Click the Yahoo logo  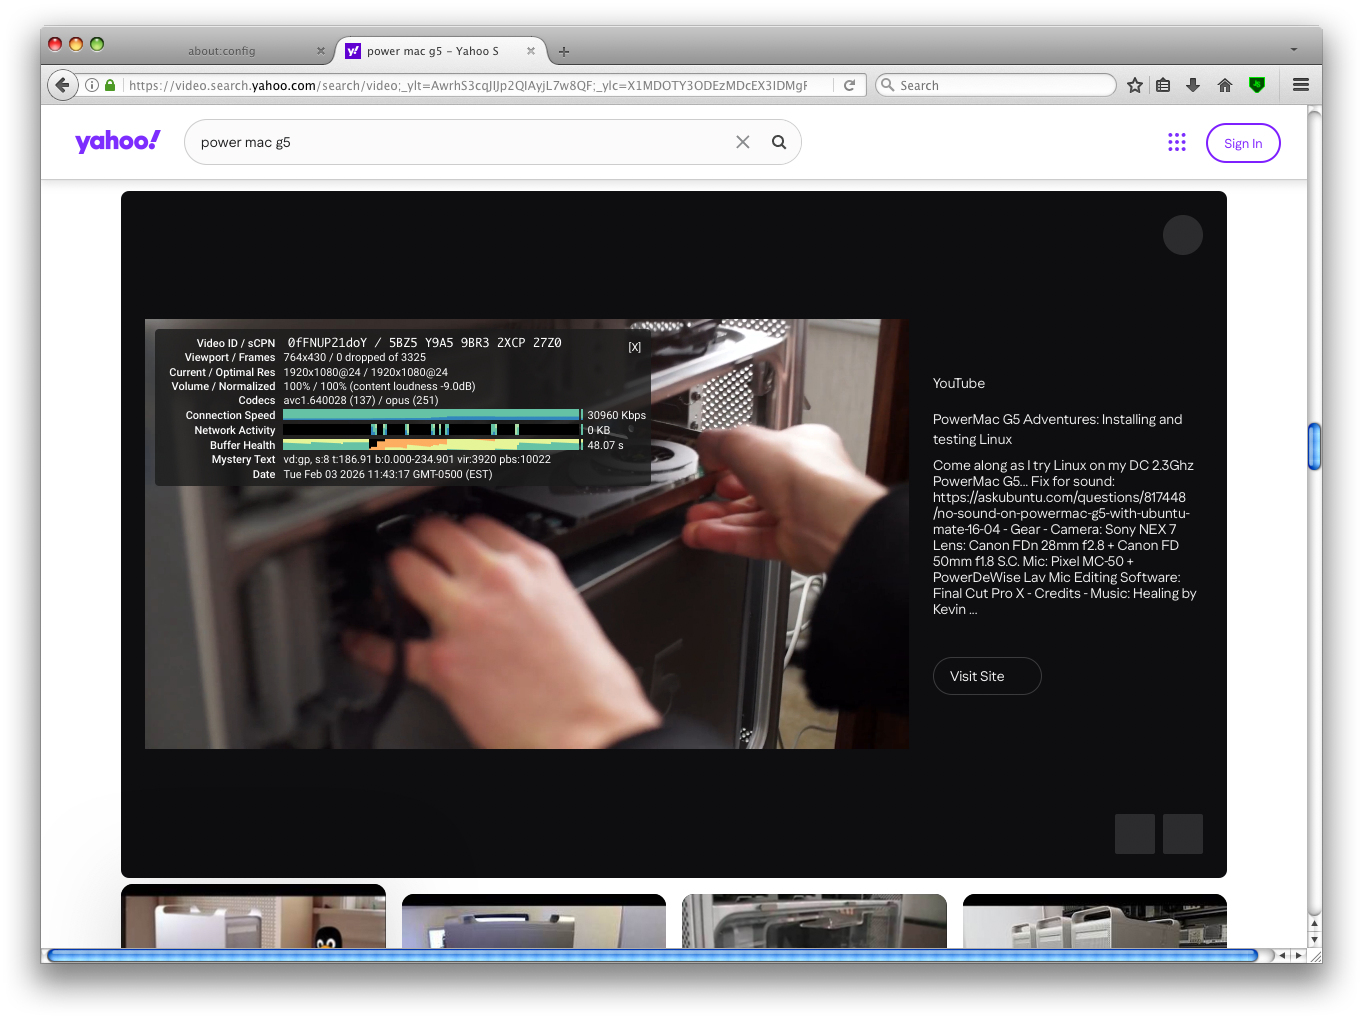[117, 141]
